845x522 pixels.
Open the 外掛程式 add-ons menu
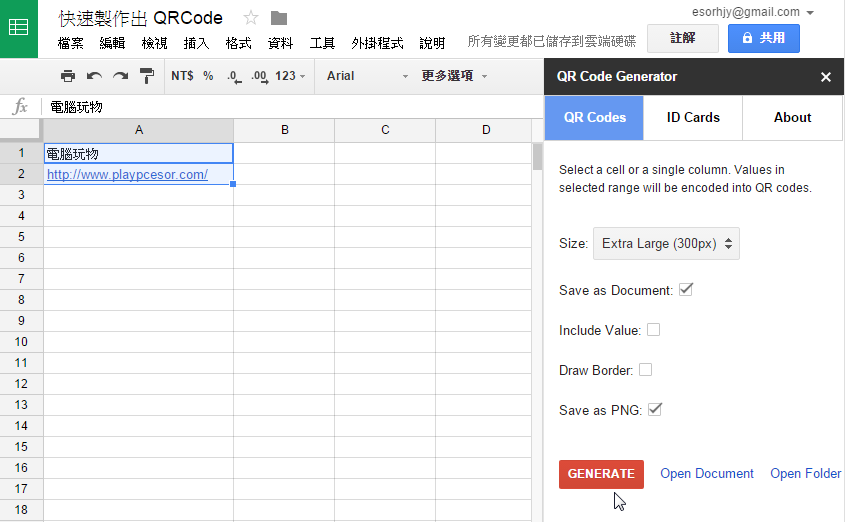pos(377,43)
